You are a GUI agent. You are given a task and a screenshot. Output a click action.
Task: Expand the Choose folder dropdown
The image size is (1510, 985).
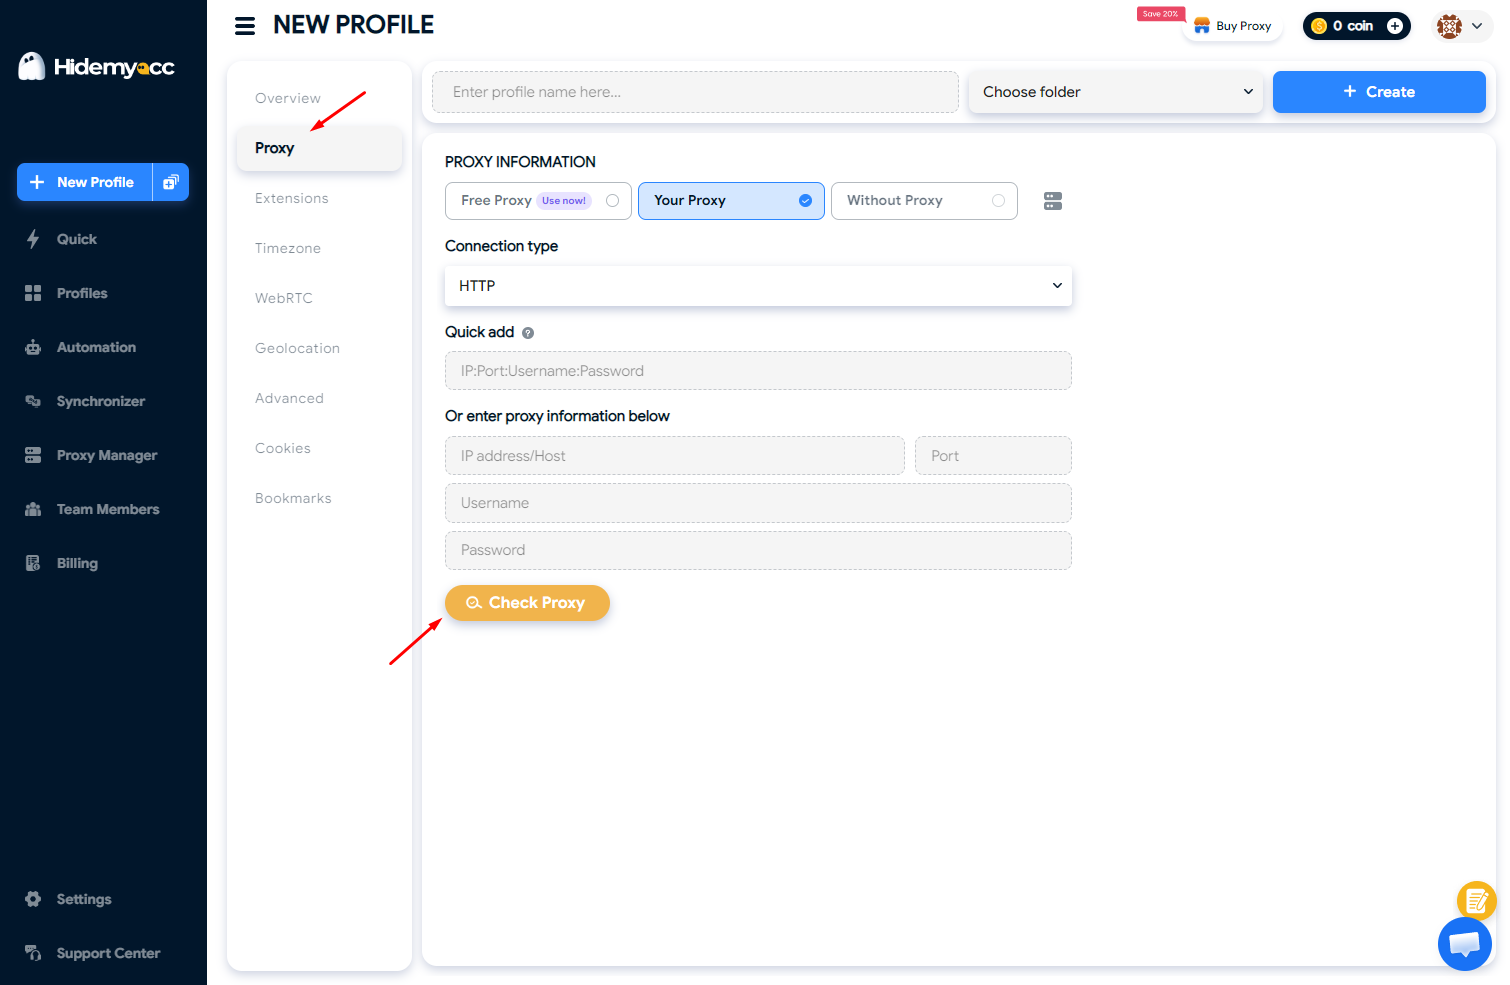pos(1115,92)
